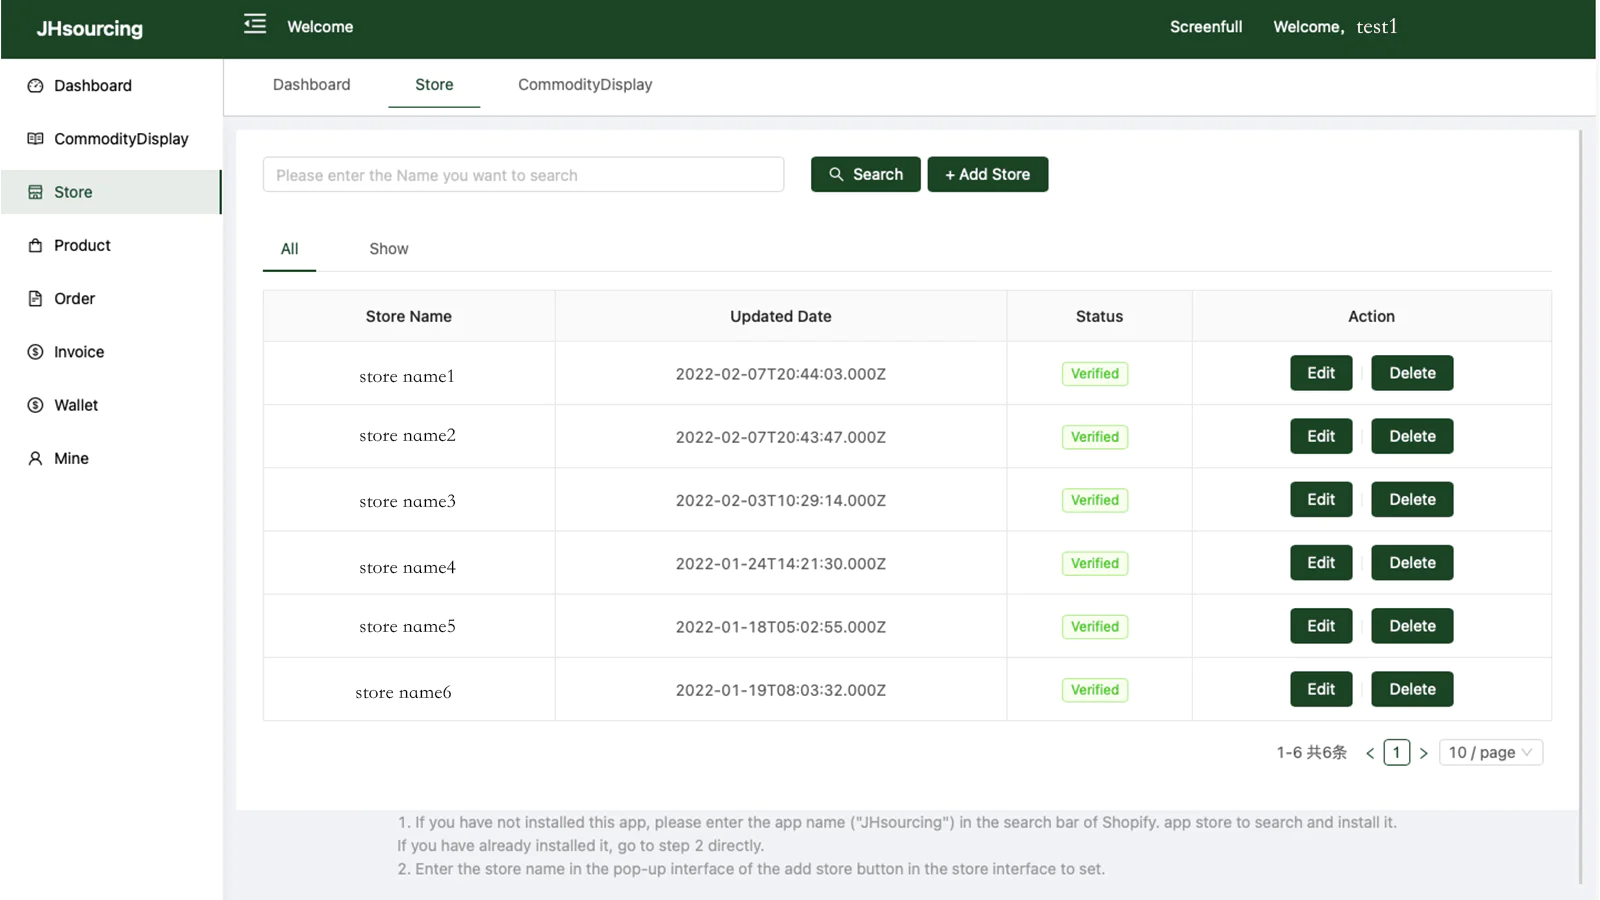This screenshot has height=900, width=1600.
Task: Go to next page with right chevron
Action: click(x=1423, y=753)
